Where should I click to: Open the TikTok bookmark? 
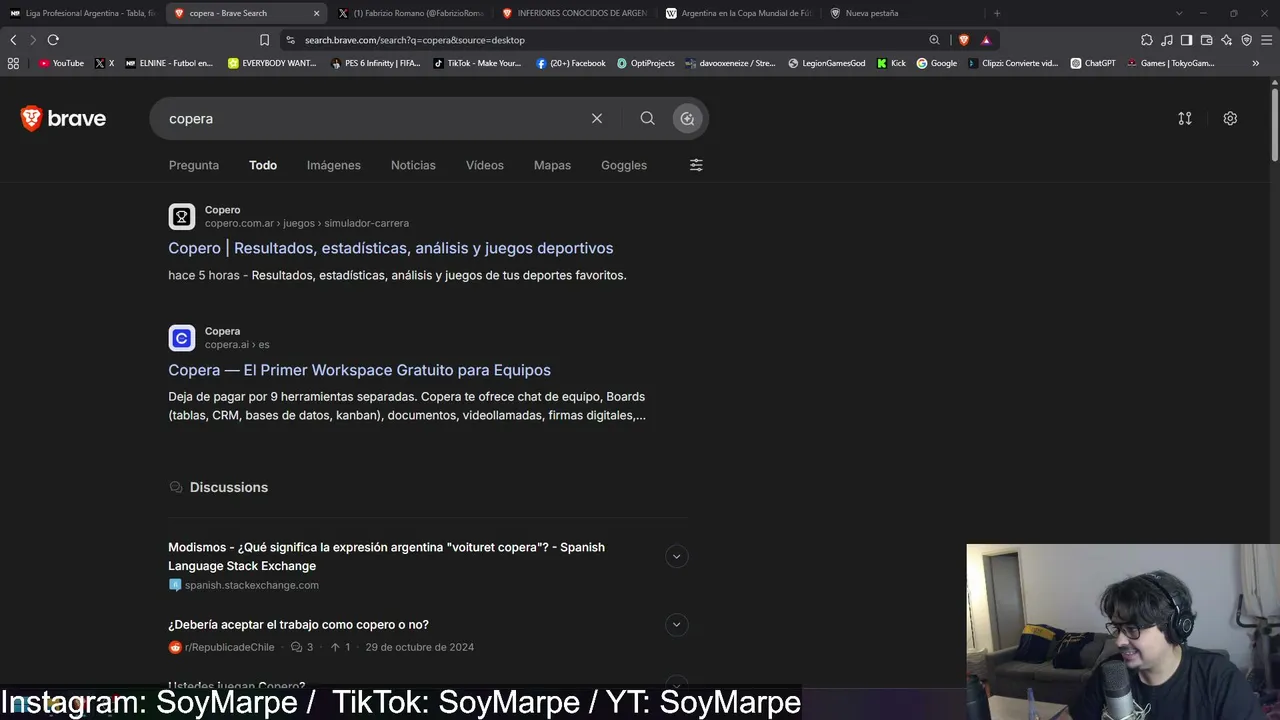click(477, 63)
